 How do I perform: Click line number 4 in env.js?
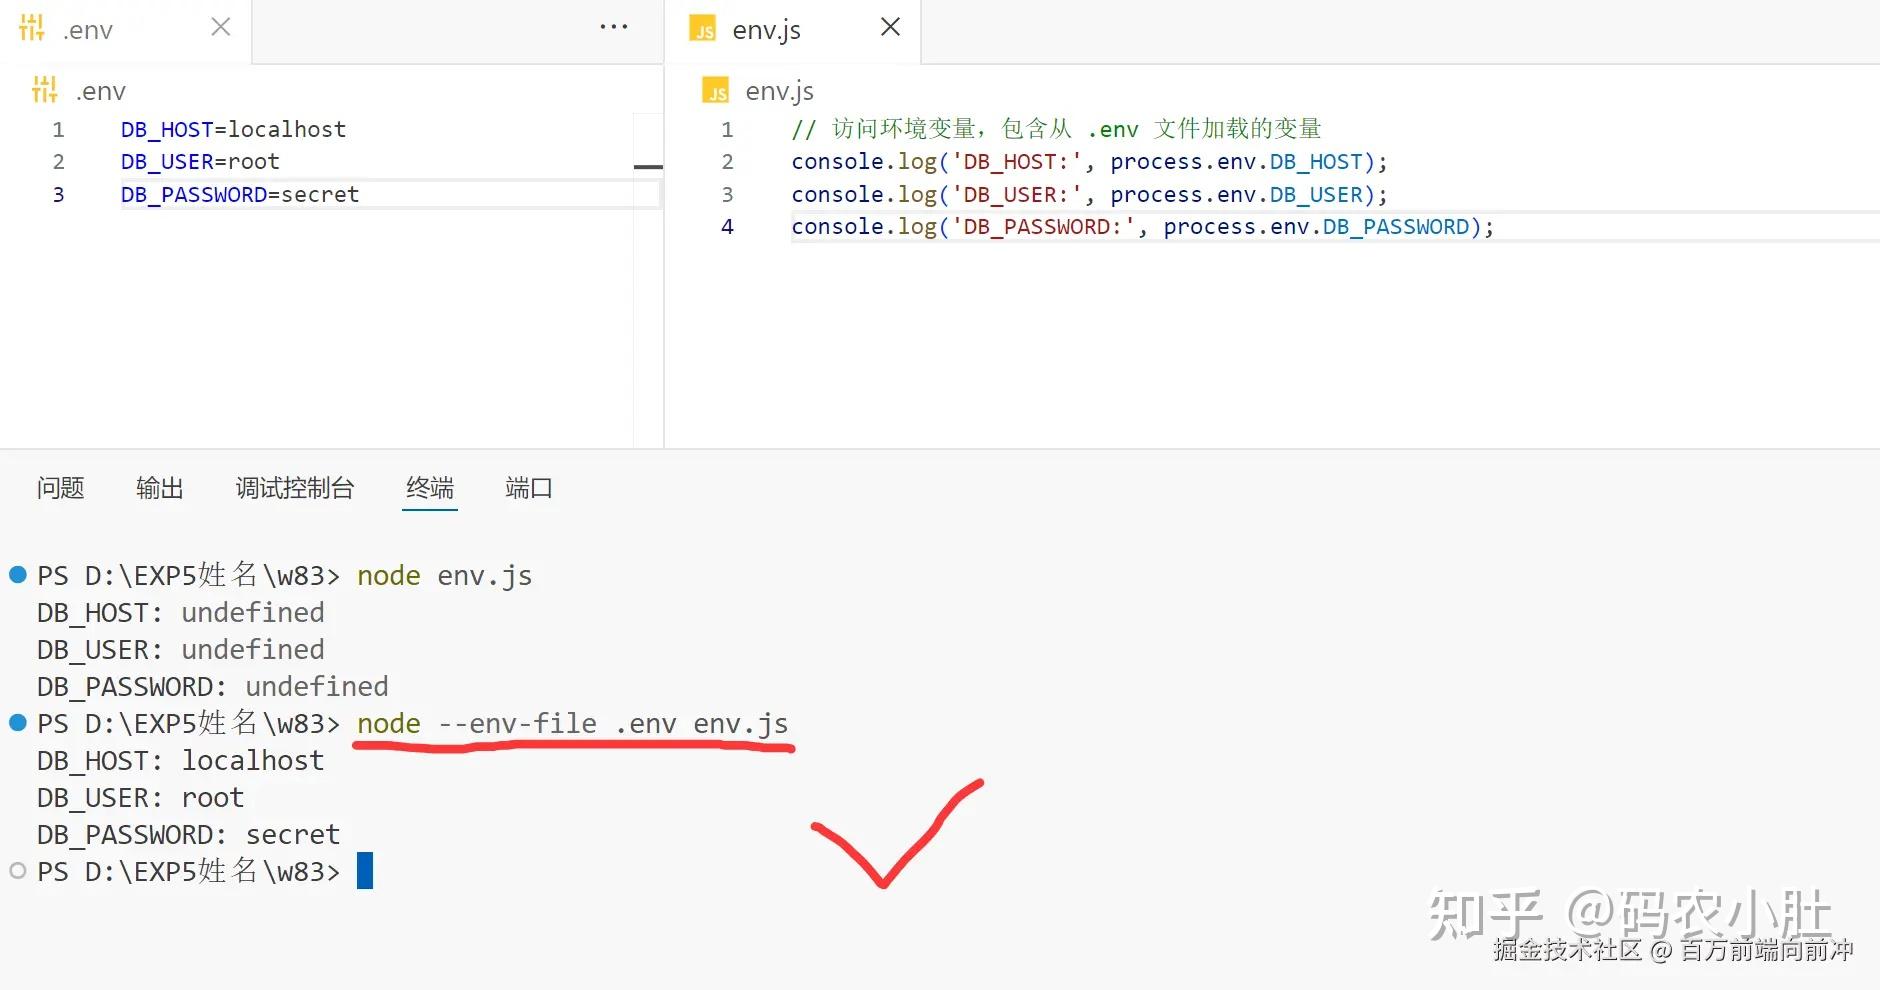pos(728,226)
